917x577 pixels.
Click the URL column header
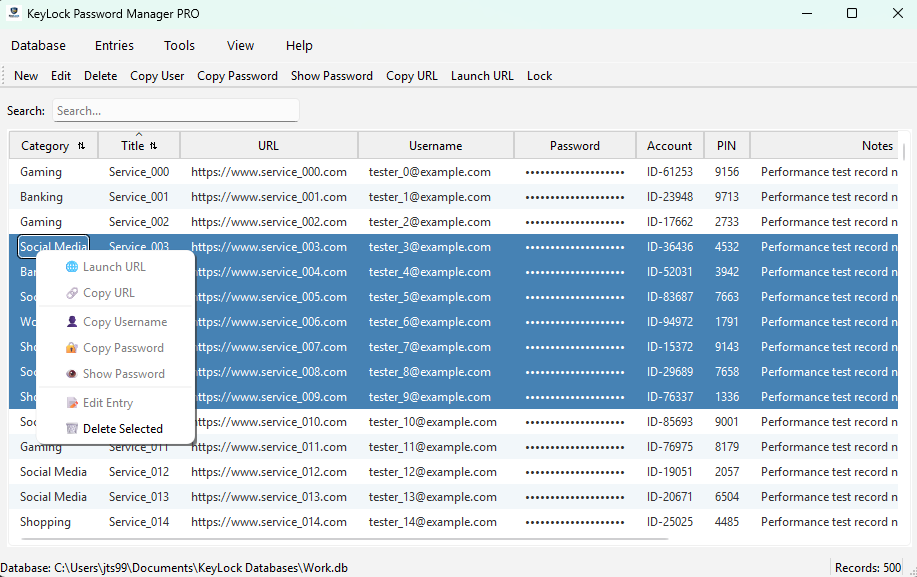point(269,146)
